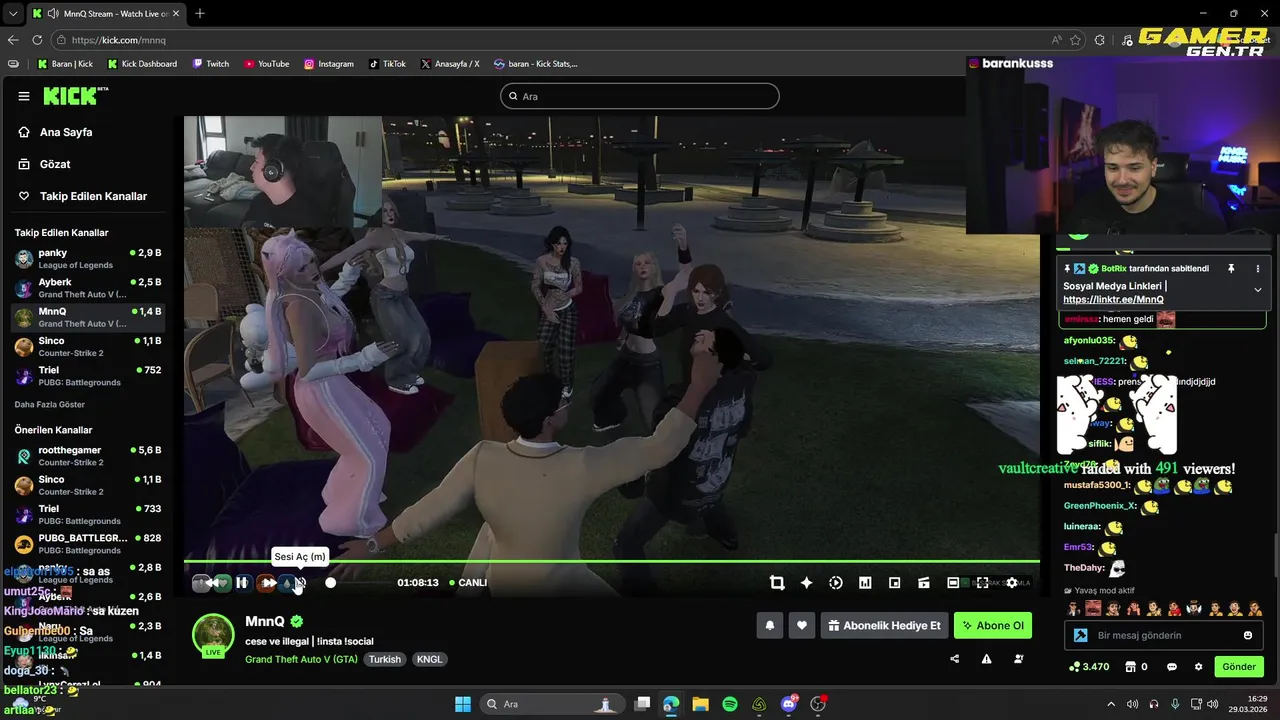The image size is (1280, 720).
Task: Click the user icon below subscribe button
Action: 1019,659
